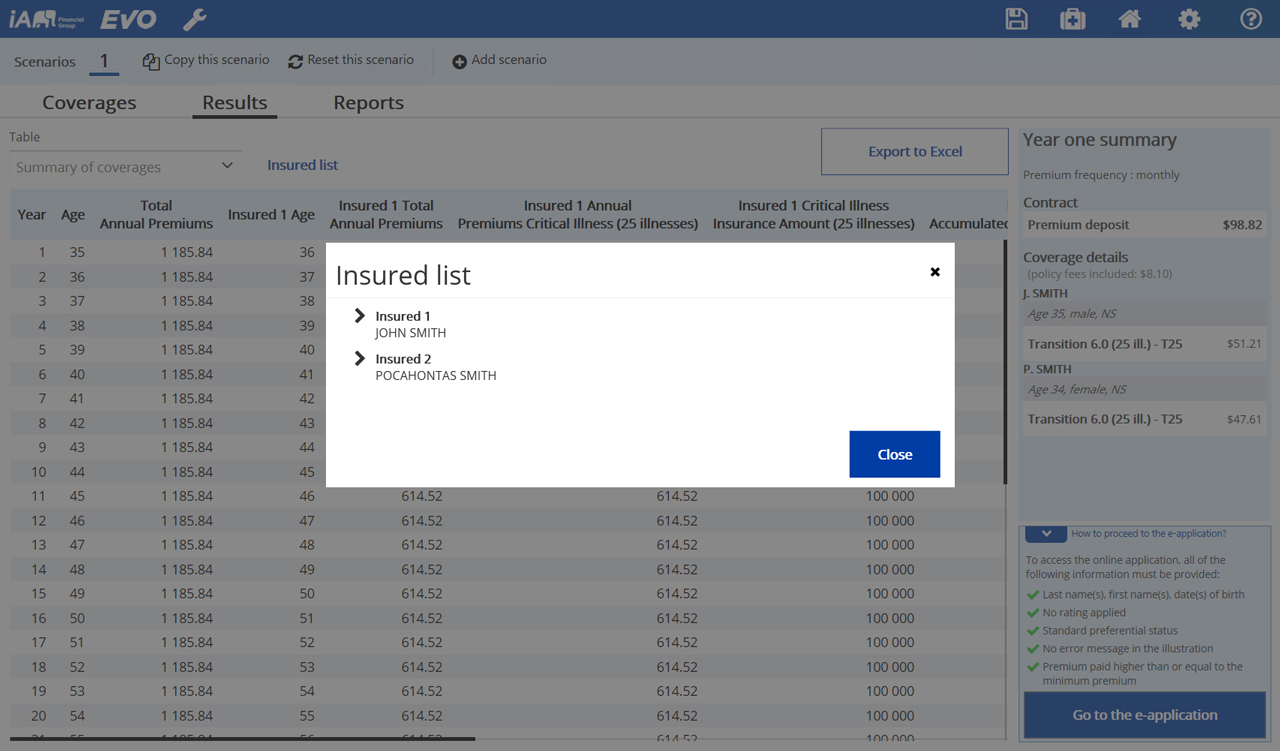Save using the floppy disk icon

1016,19
